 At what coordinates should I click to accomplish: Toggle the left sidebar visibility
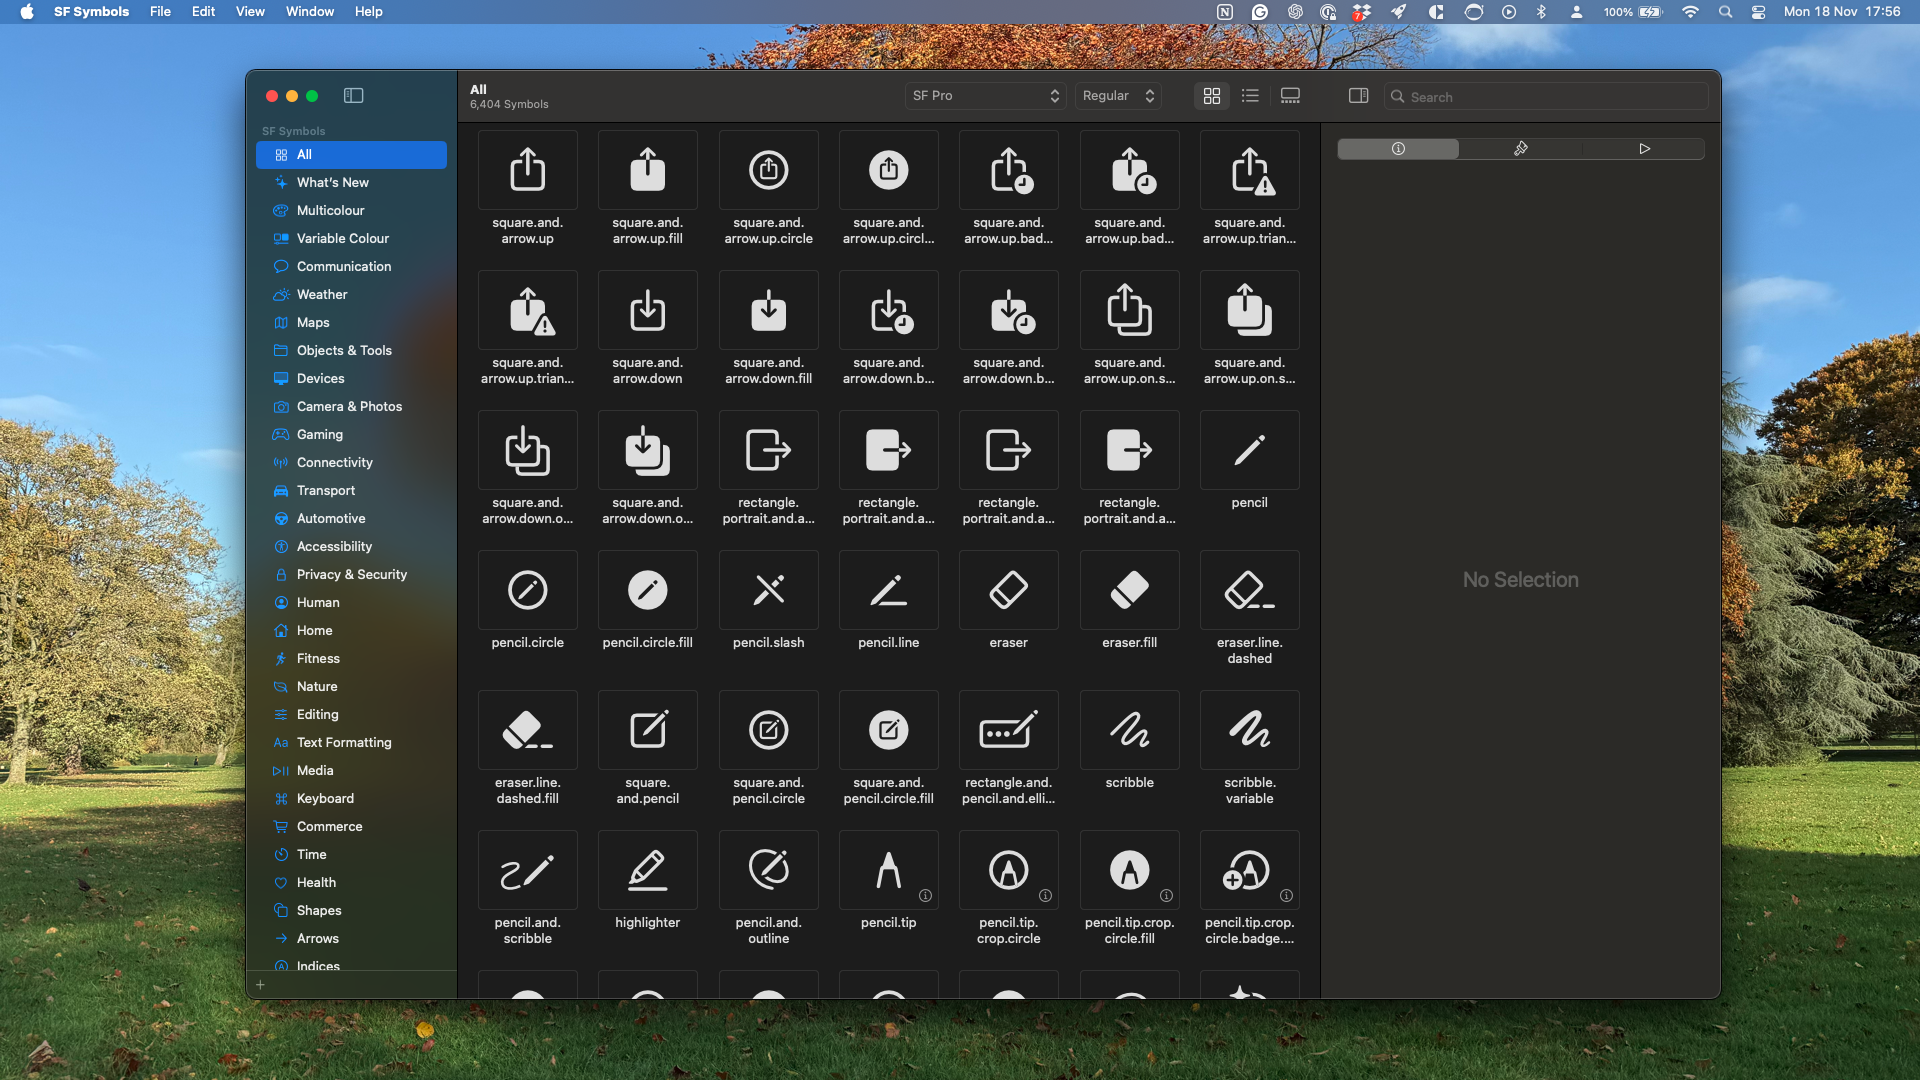coord(353,96)
